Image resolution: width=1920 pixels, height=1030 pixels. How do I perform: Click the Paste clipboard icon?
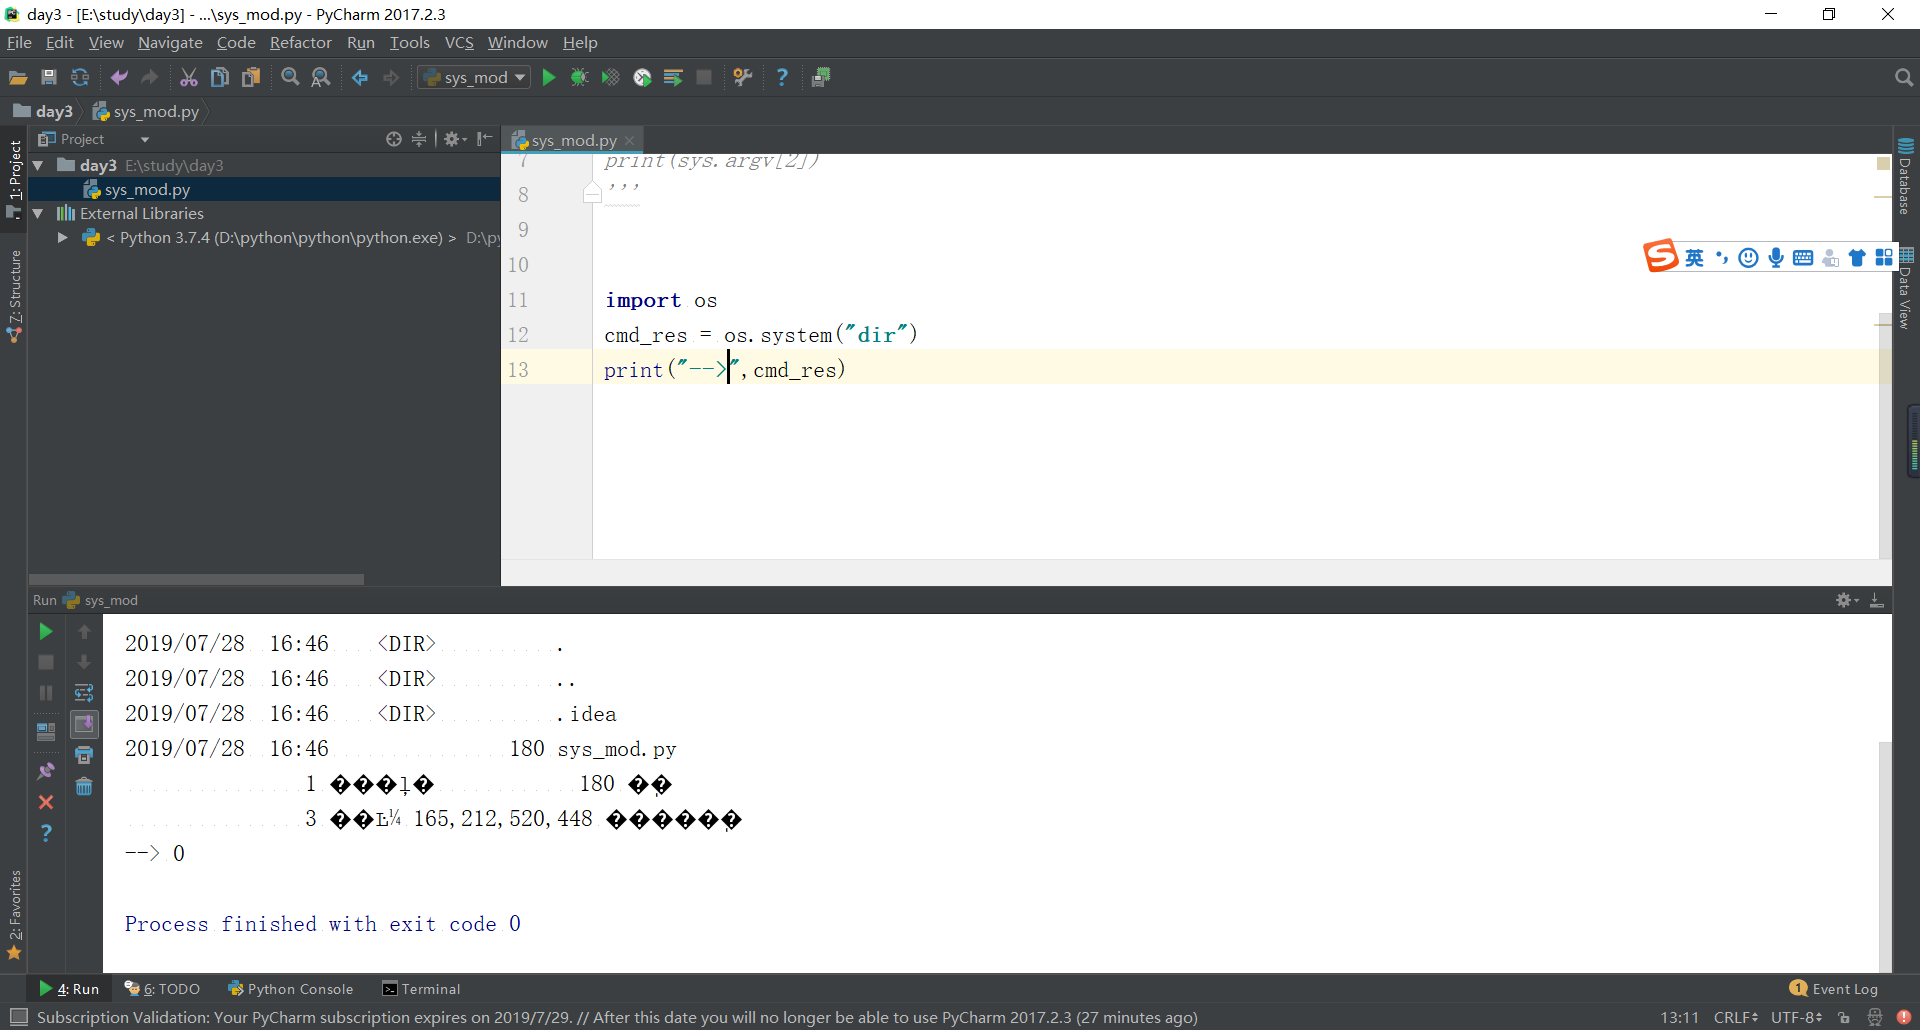click(x=251, y=77)
